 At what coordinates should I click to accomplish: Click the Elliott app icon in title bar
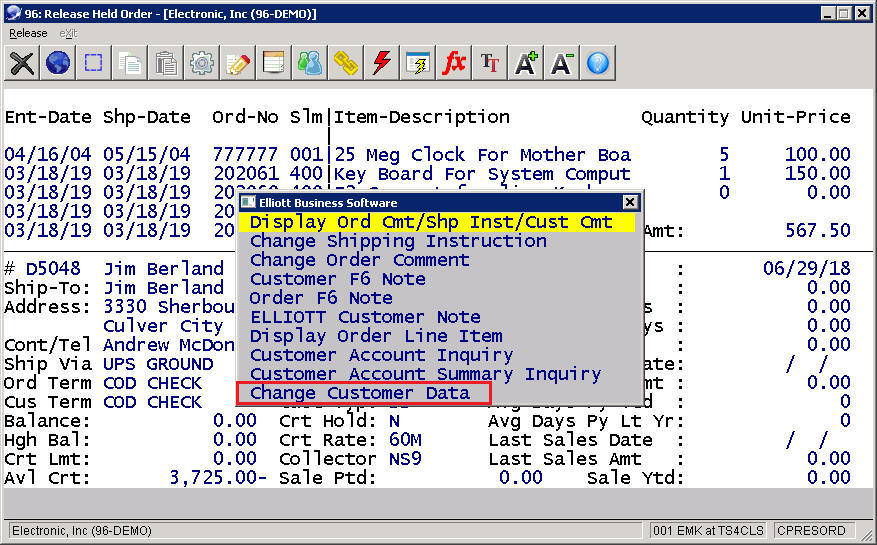tap(13, 13)
